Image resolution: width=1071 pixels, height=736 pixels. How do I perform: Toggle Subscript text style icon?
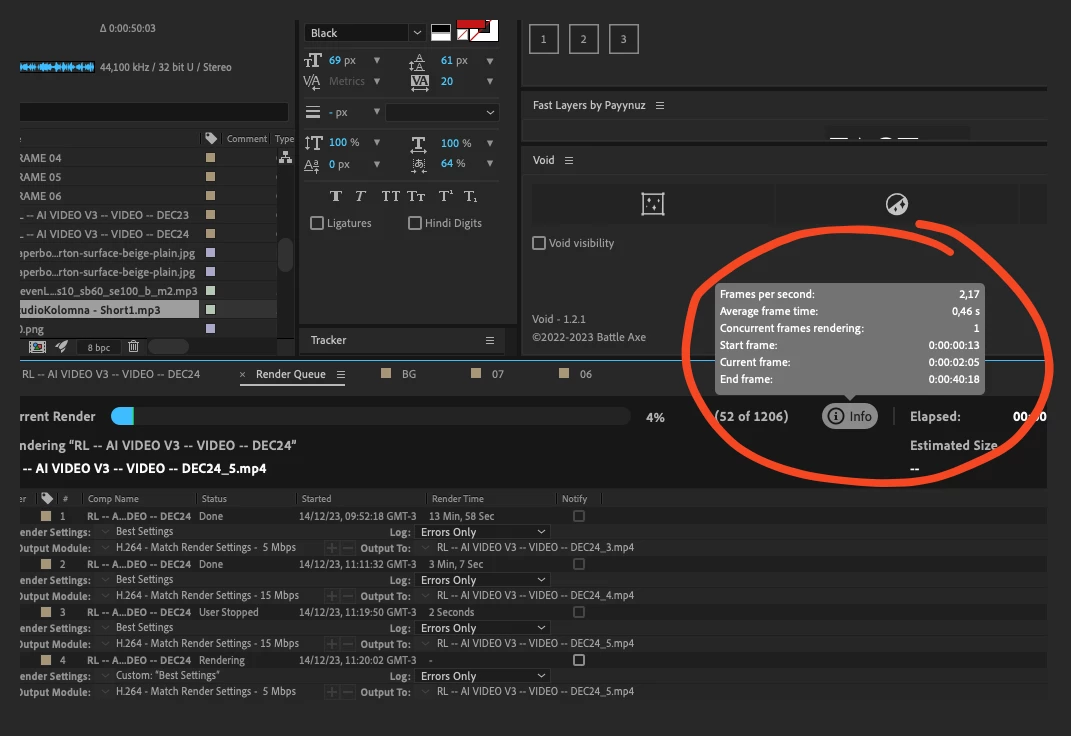pos(471,197)
